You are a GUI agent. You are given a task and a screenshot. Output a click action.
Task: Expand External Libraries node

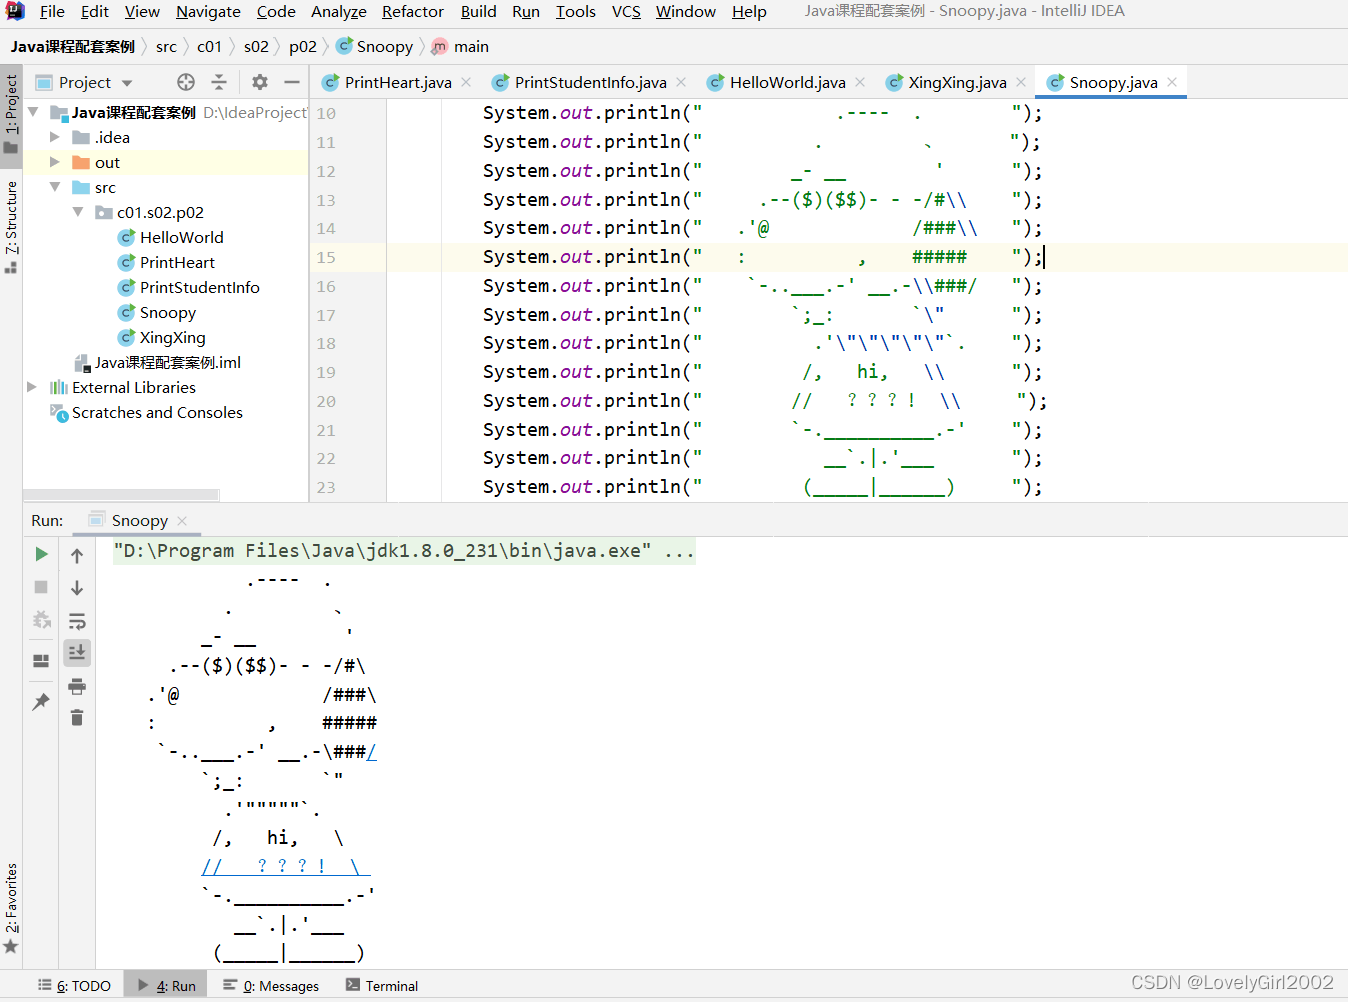click(x=32, y=387)
